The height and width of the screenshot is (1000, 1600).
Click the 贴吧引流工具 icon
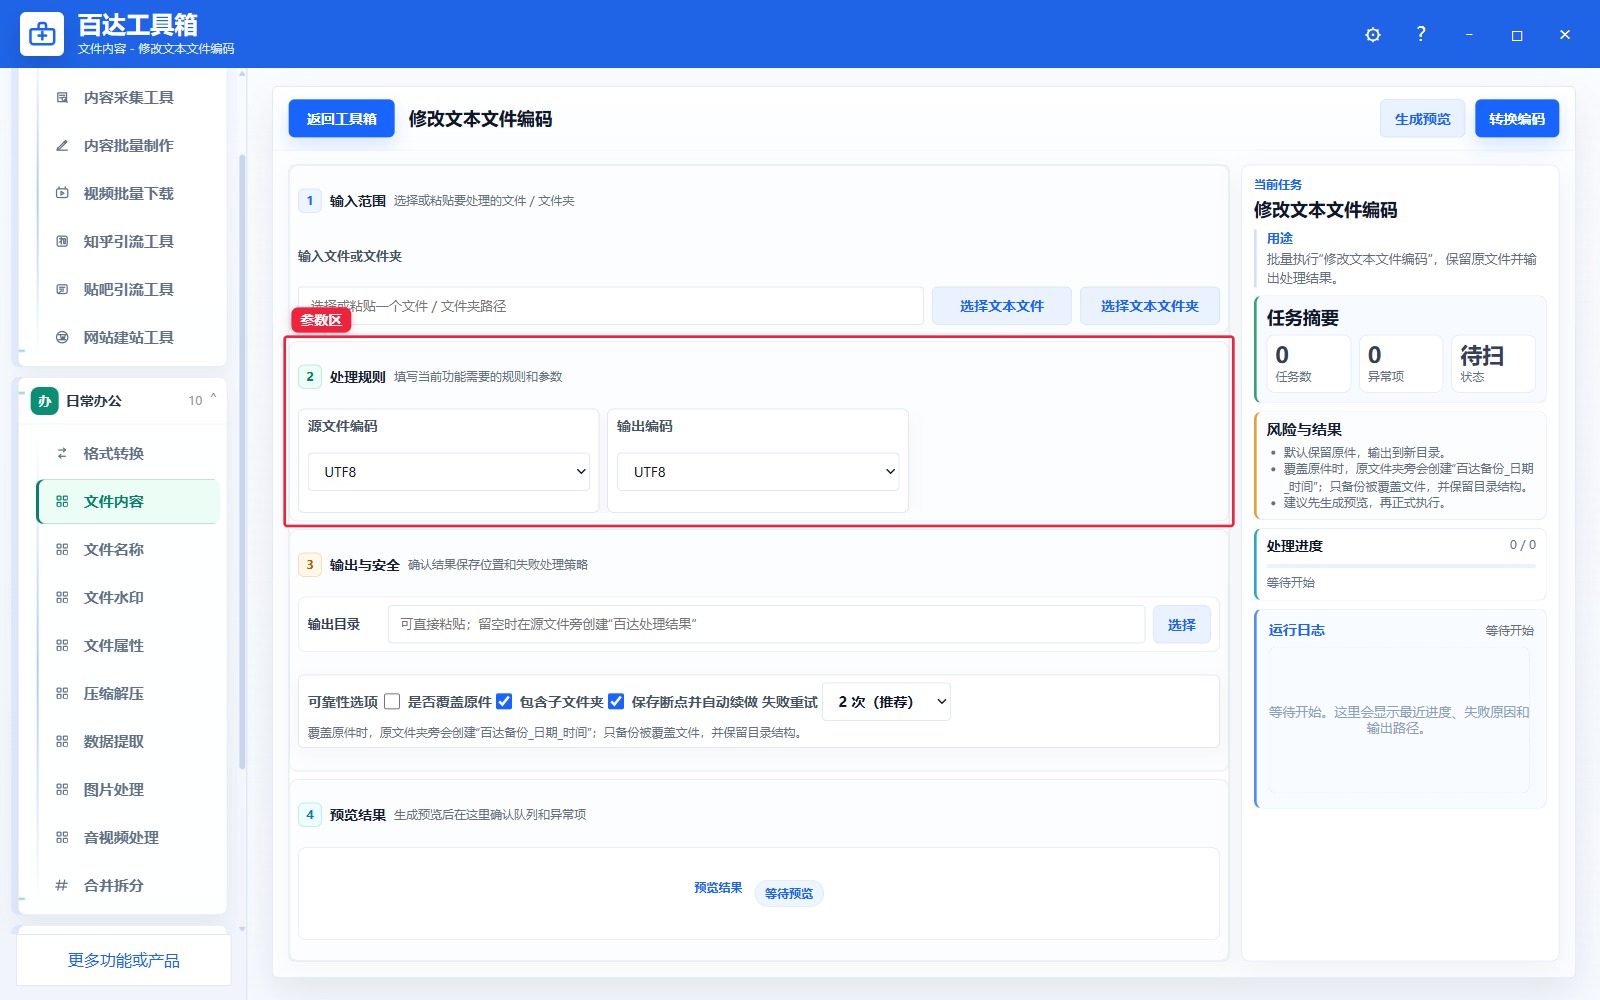pyautogui.click(x=62, y=290)
